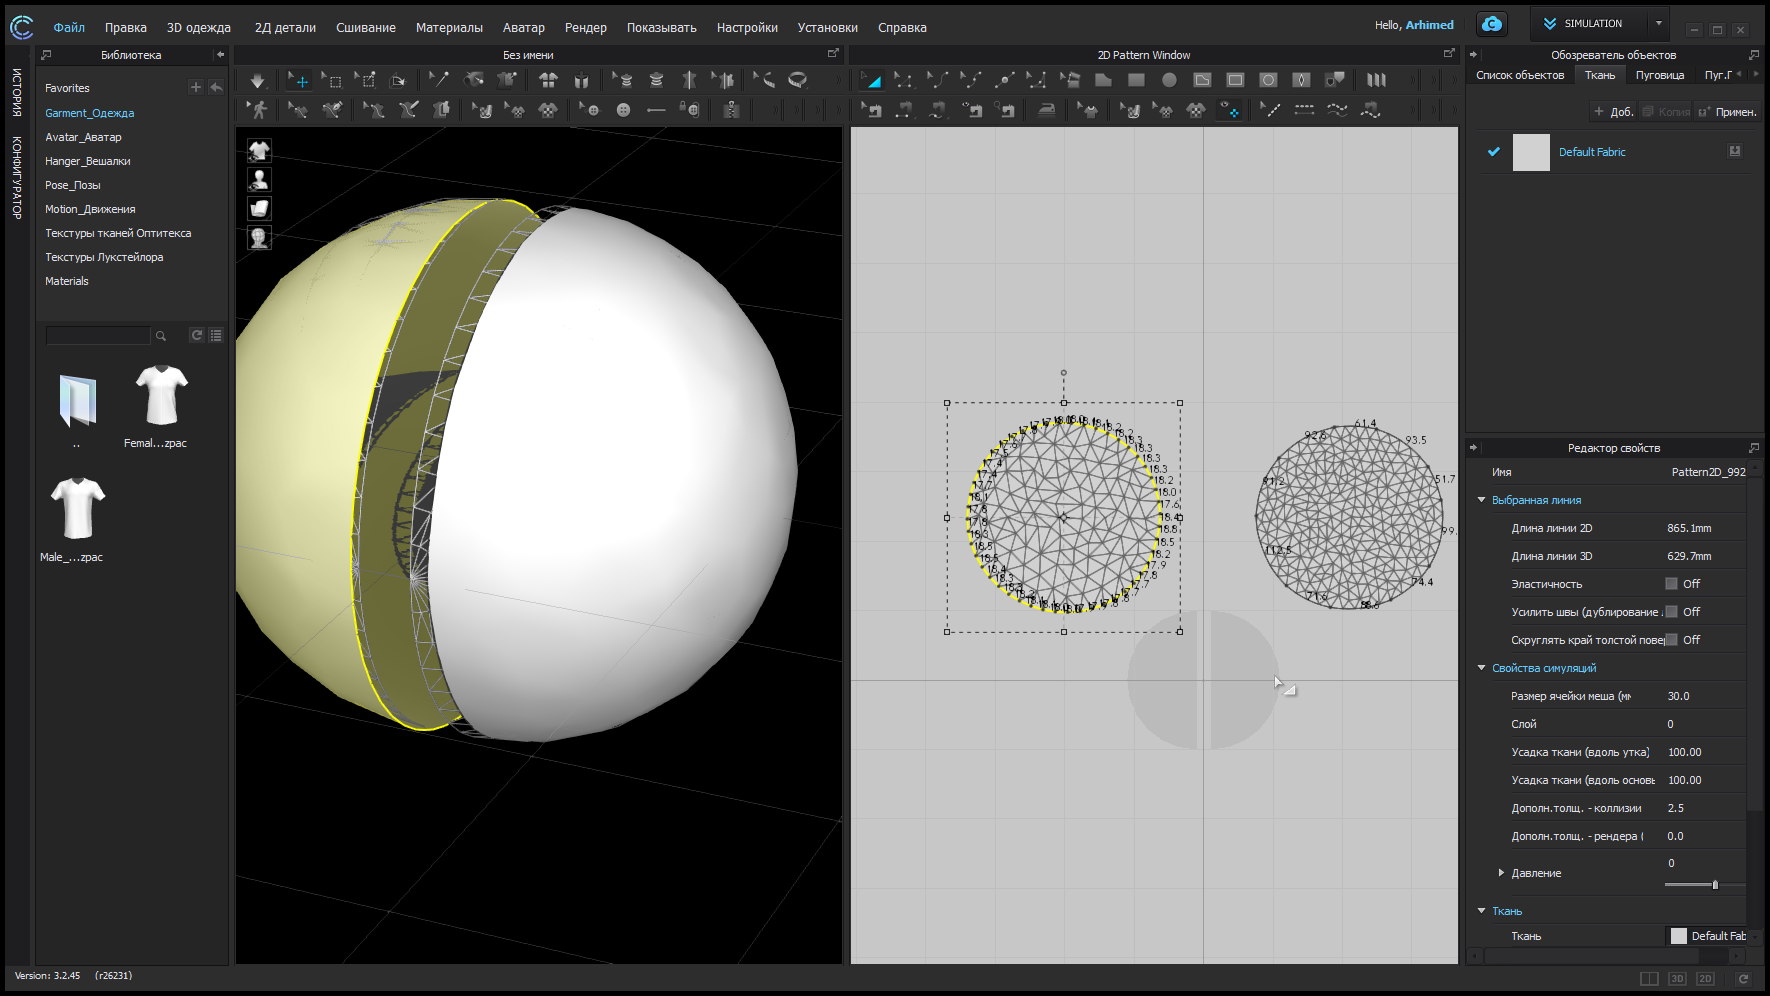Collapse the Свойства симуляций section
Image resolution: width=1770 pixels, height=996 pixels.
[x=1482, y=668]
